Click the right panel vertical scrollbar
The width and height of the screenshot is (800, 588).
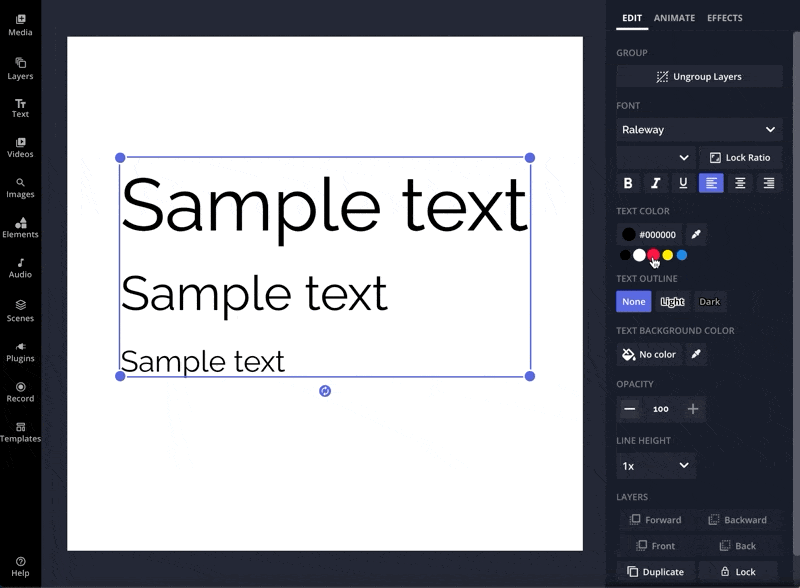pos(796,293)
